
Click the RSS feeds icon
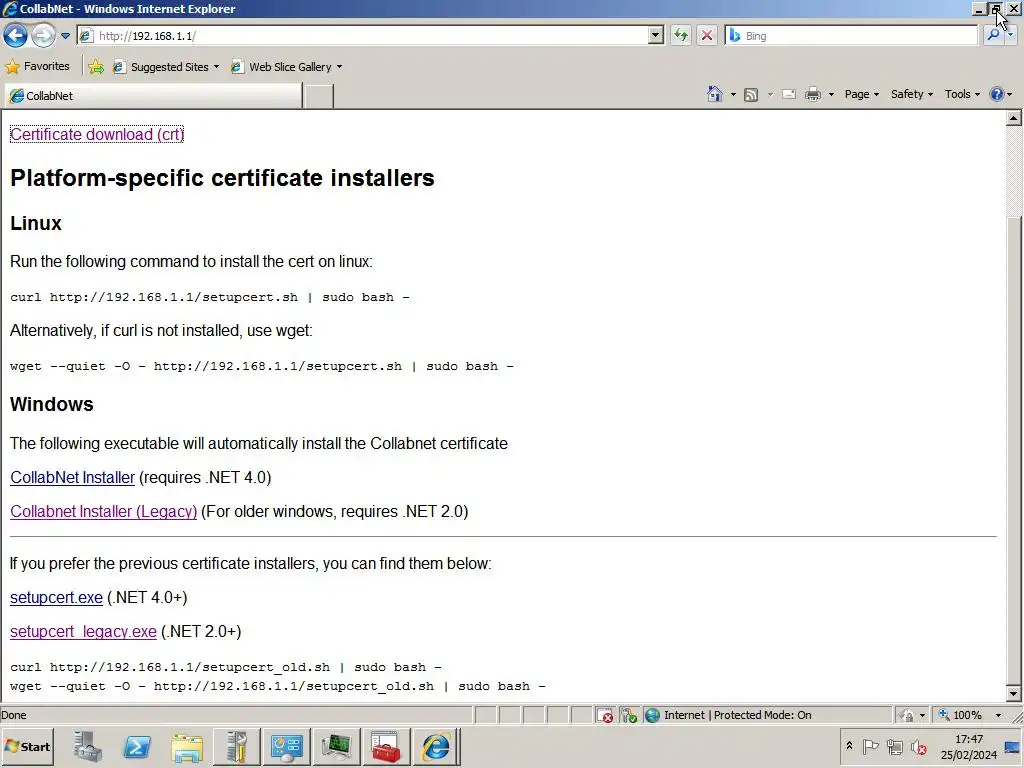pos(751,95)
